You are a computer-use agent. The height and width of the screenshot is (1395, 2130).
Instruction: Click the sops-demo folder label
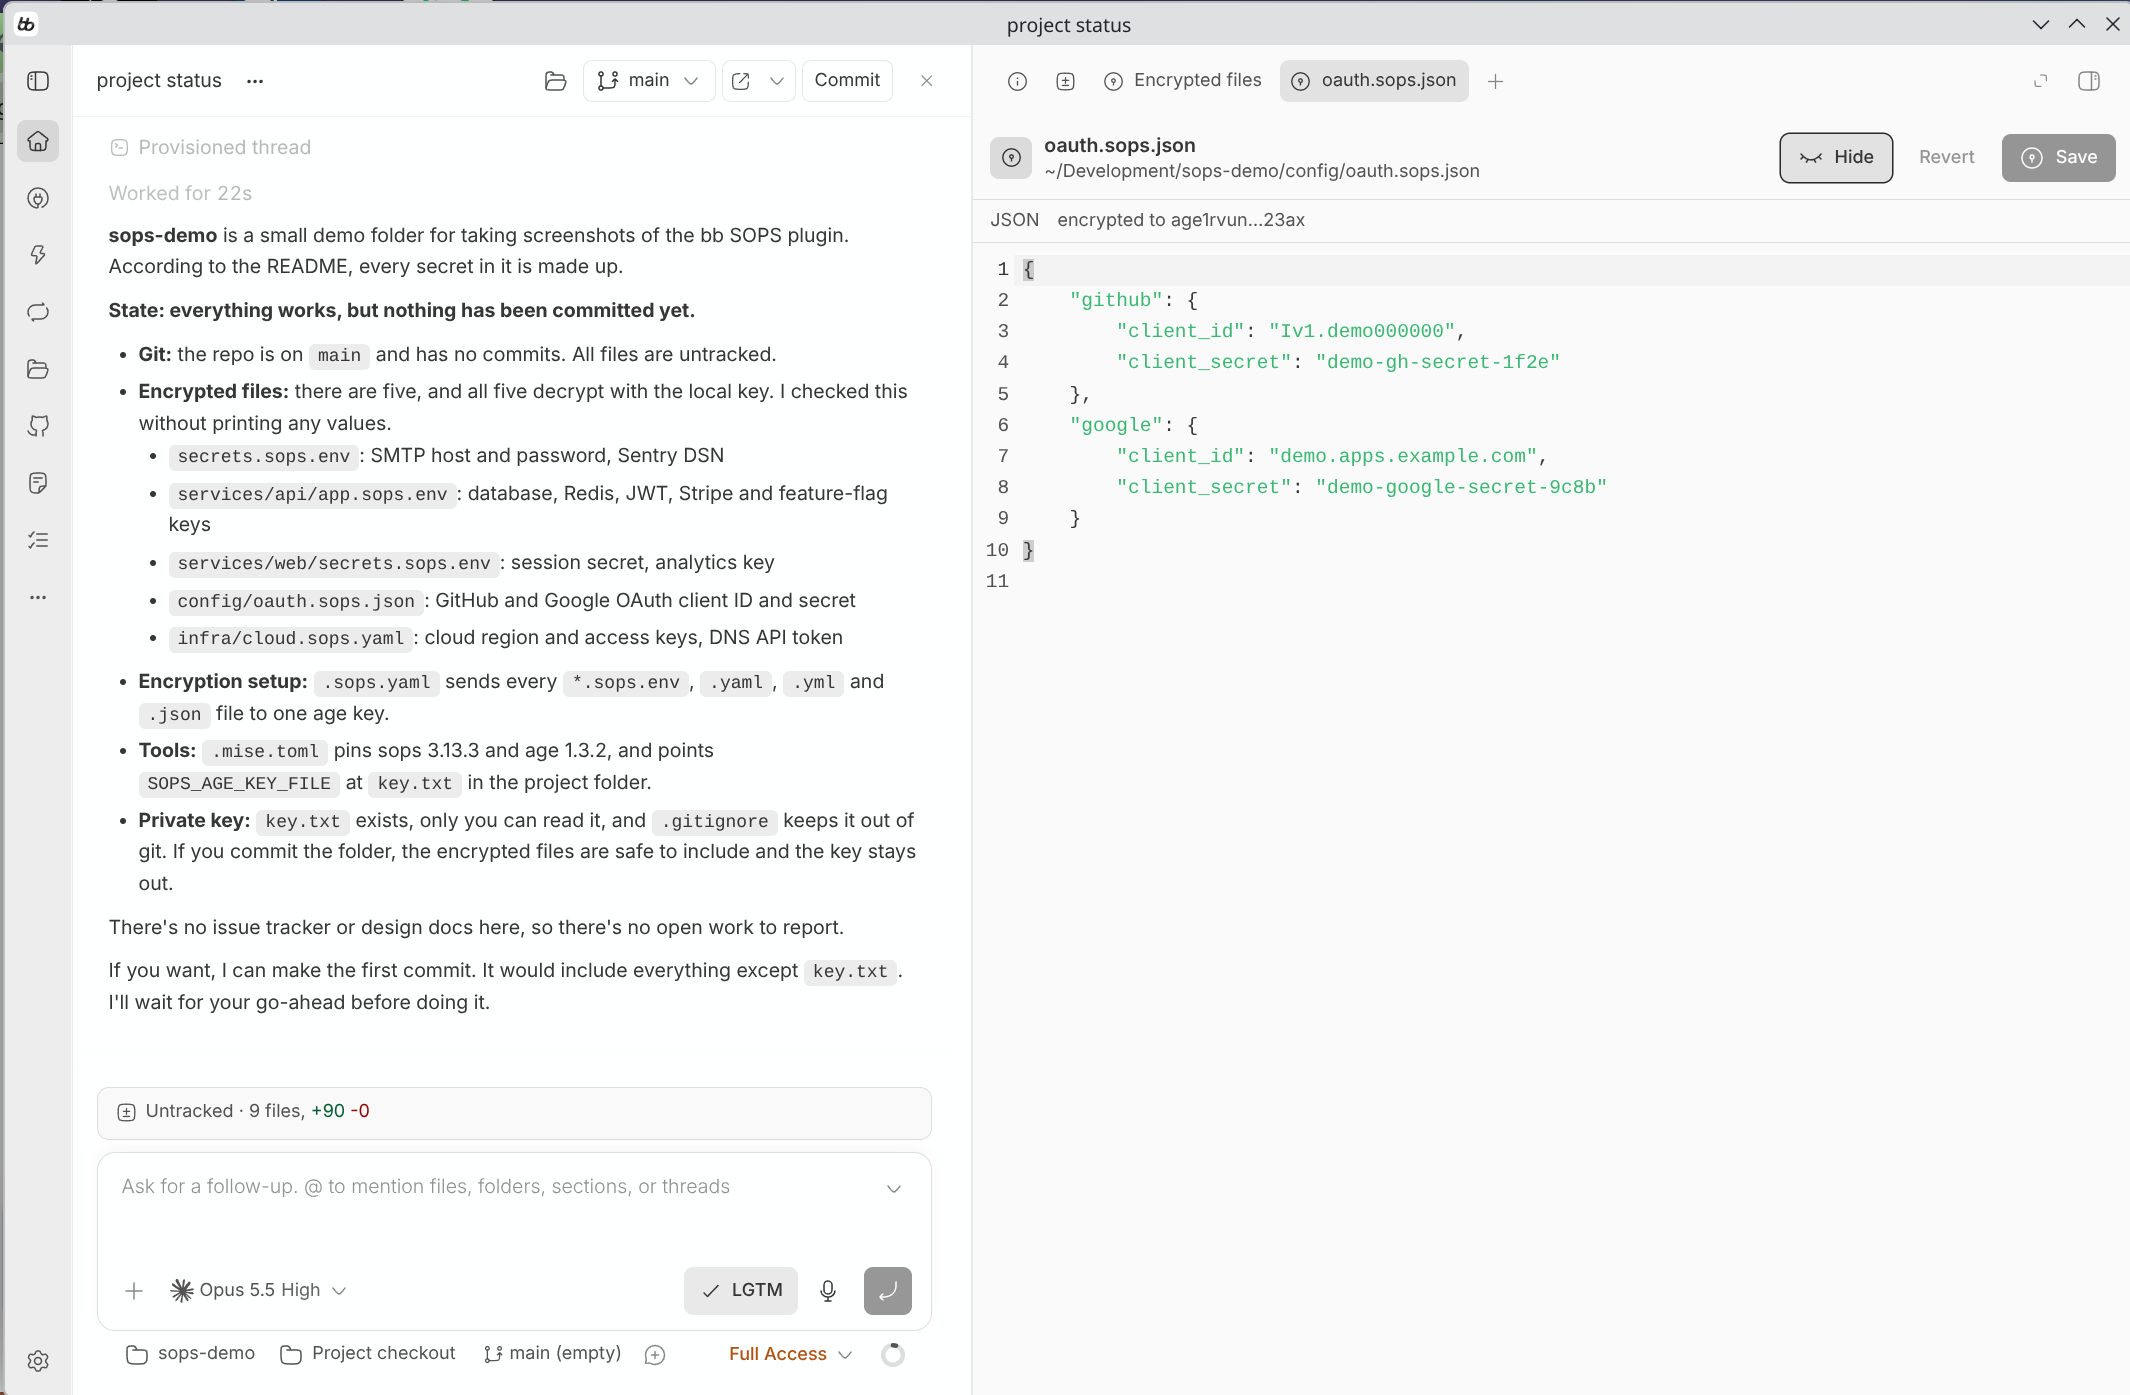[x=191, y=1354]
